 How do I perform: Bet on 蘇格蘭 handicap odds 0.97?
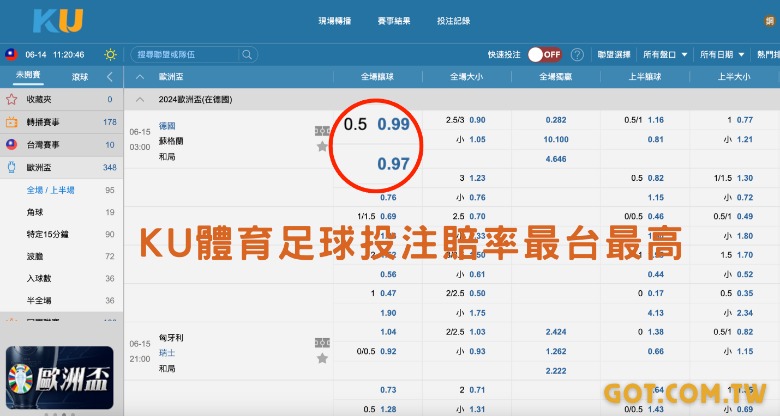(393, 164)
